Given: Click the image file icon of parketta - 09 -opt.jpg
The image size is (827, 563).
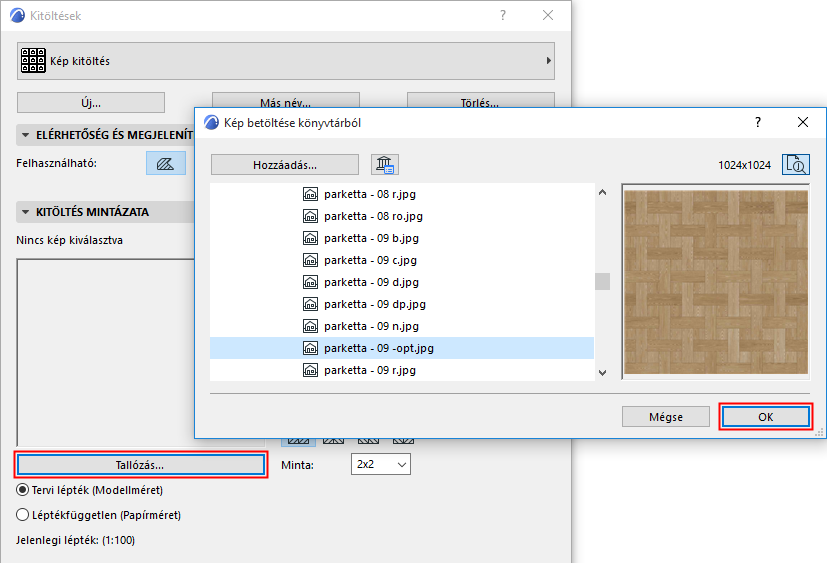Looking at the screenshot, I should click(310, 348).
